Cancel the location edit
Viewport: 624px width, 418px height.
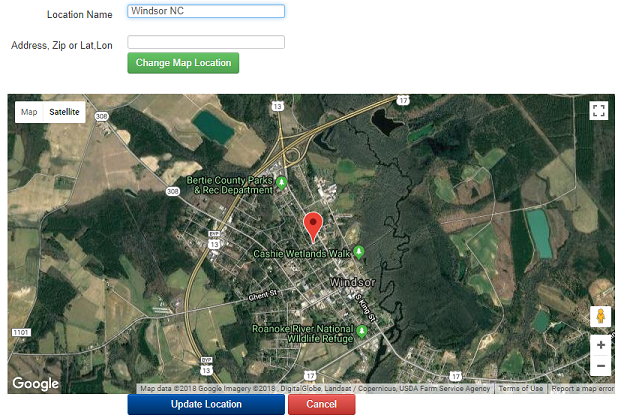(x=322, y=404)
